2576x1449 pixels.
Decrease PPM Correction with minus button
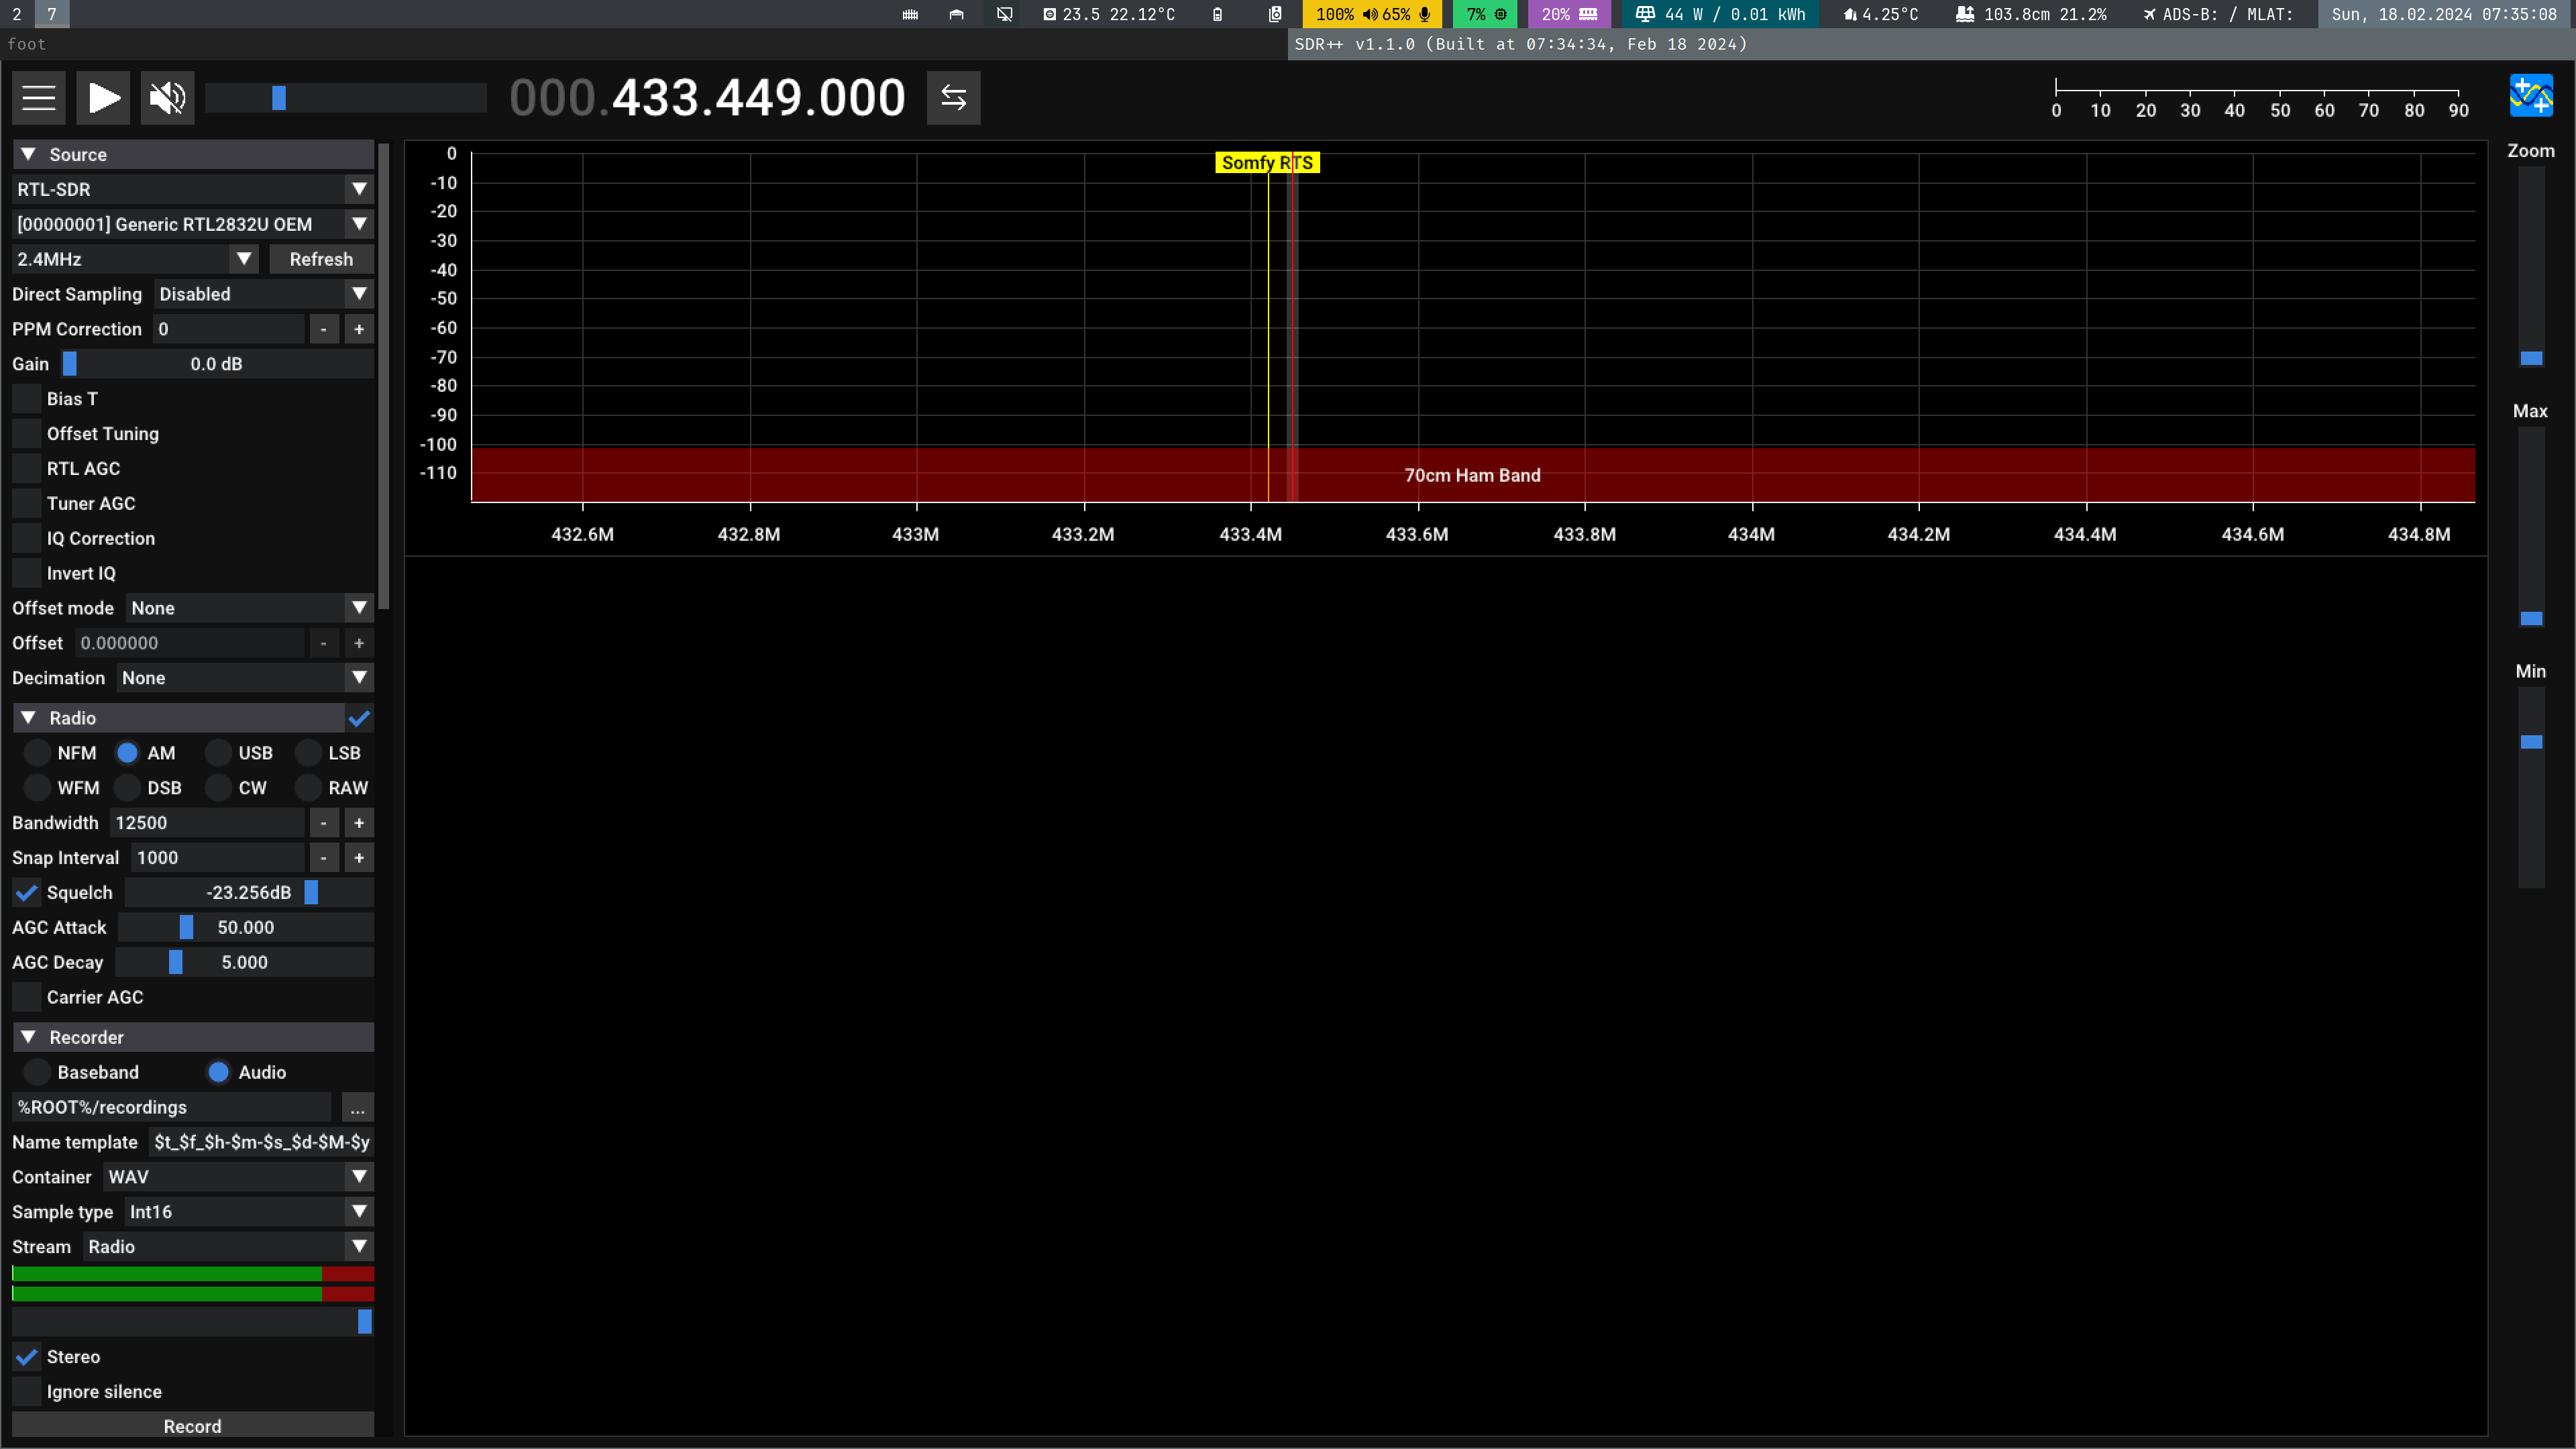point(323,329)
